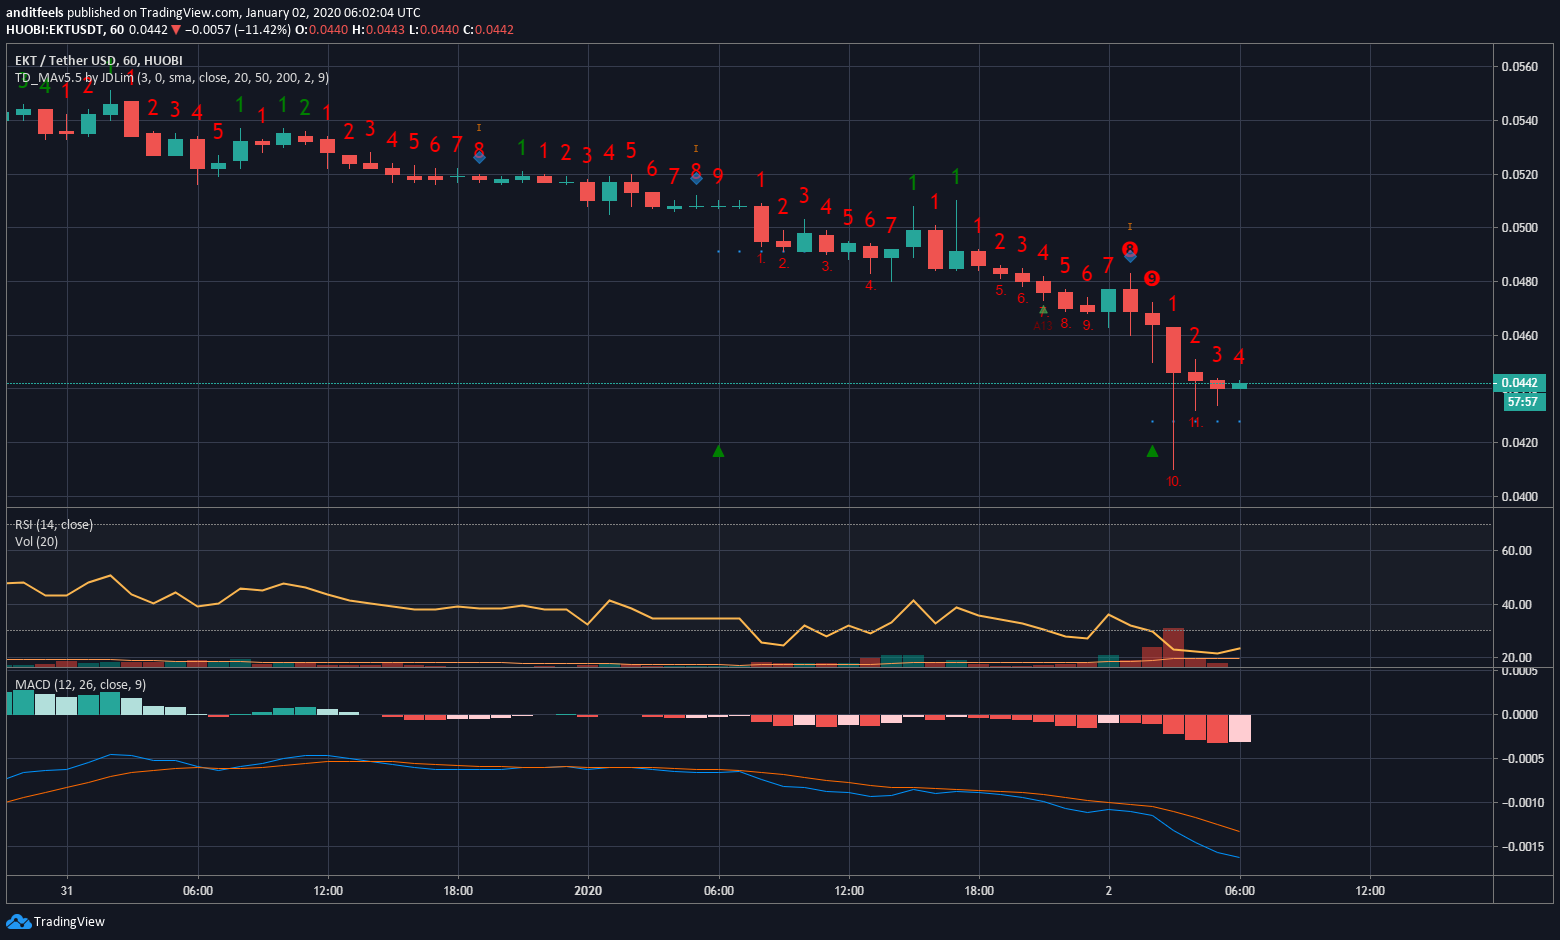This screenshot has height=940, width=1560.
Task: Click the 0.0520 price axis label
Action: point(1519,175)
